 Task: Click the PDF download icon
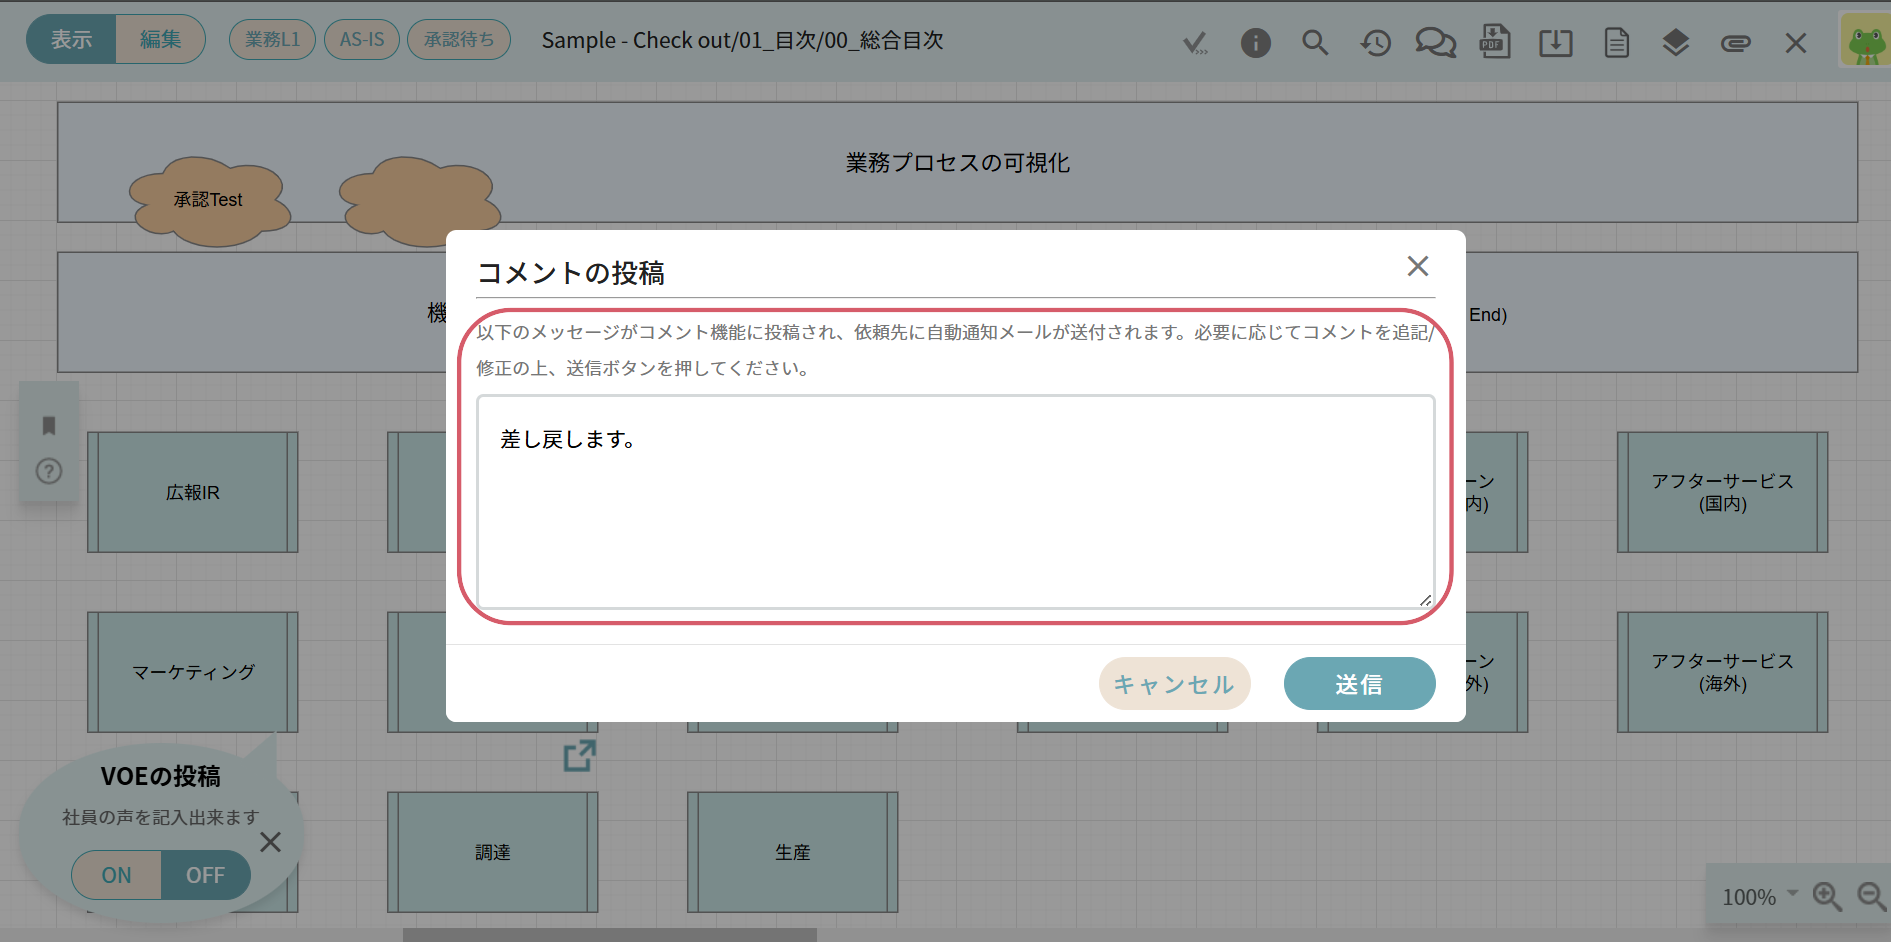point(1495,43)
